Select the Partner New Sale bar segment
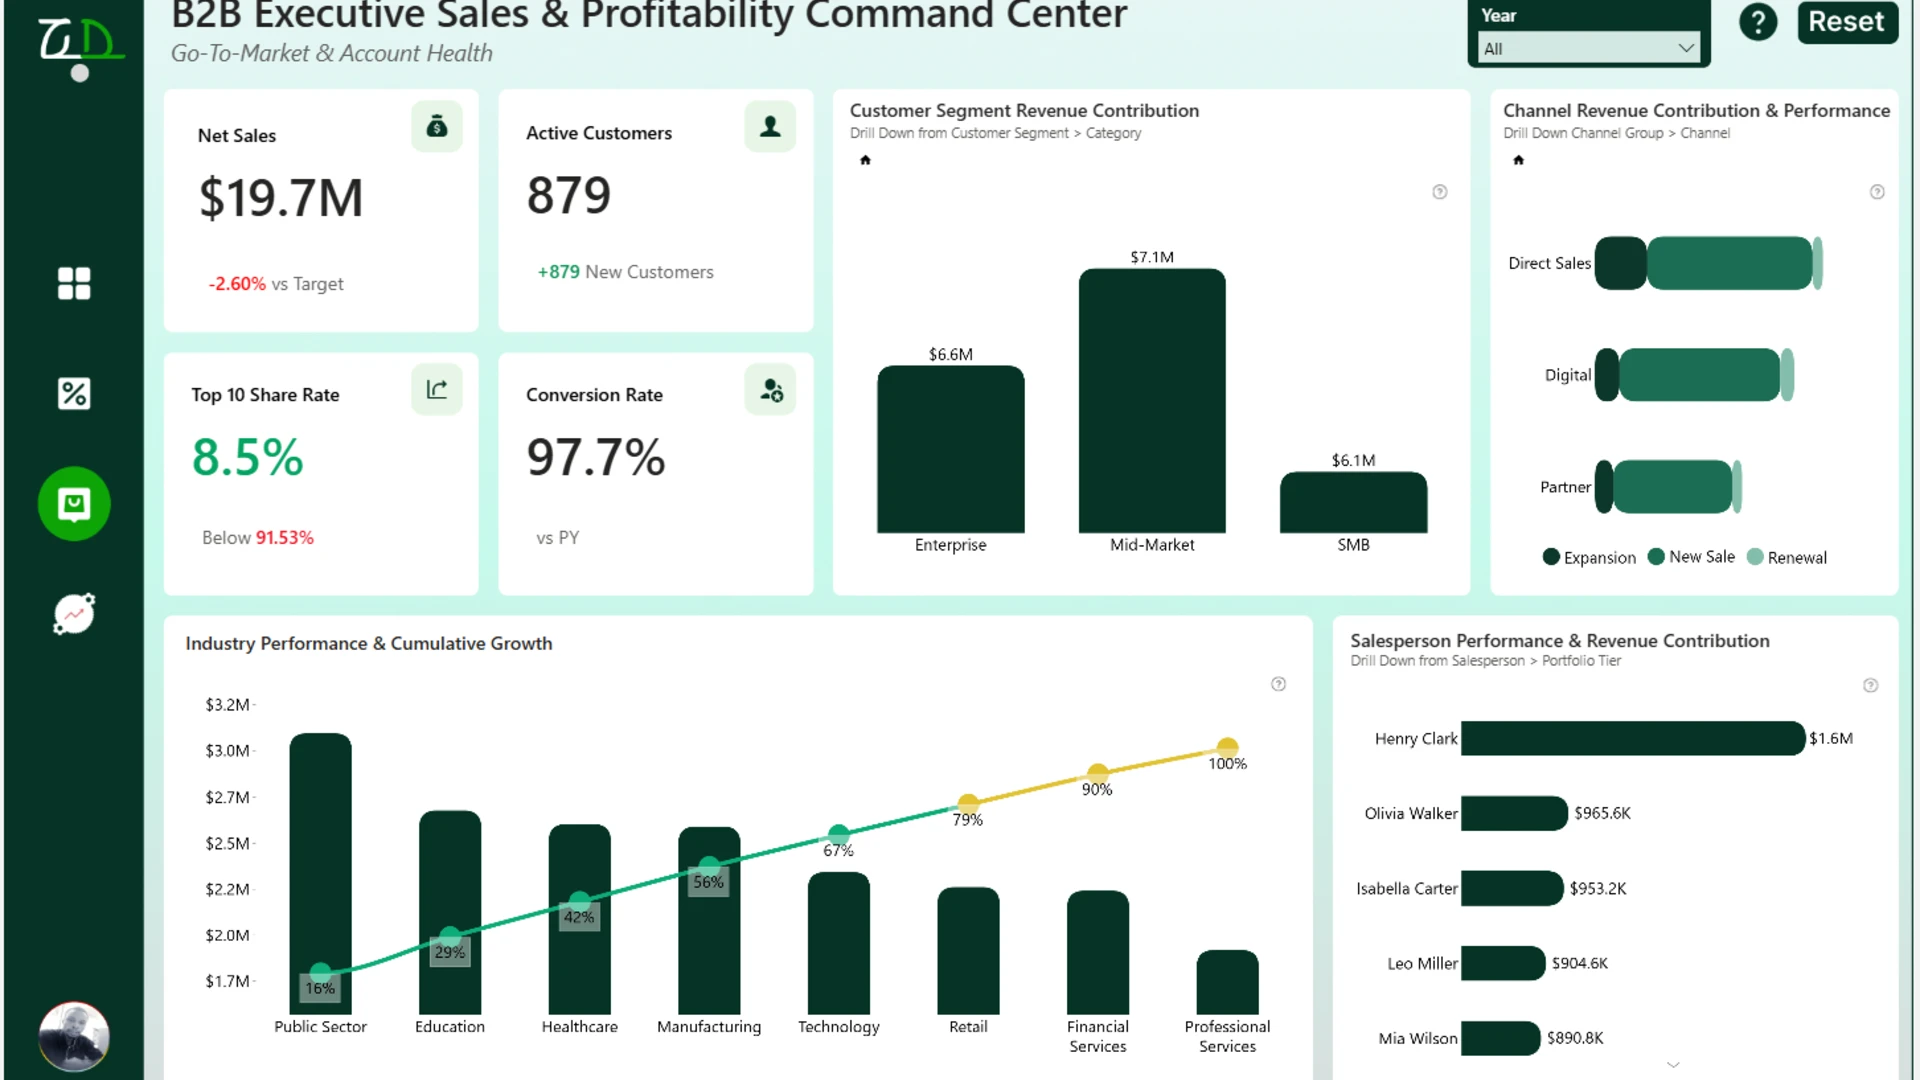 1673,487
